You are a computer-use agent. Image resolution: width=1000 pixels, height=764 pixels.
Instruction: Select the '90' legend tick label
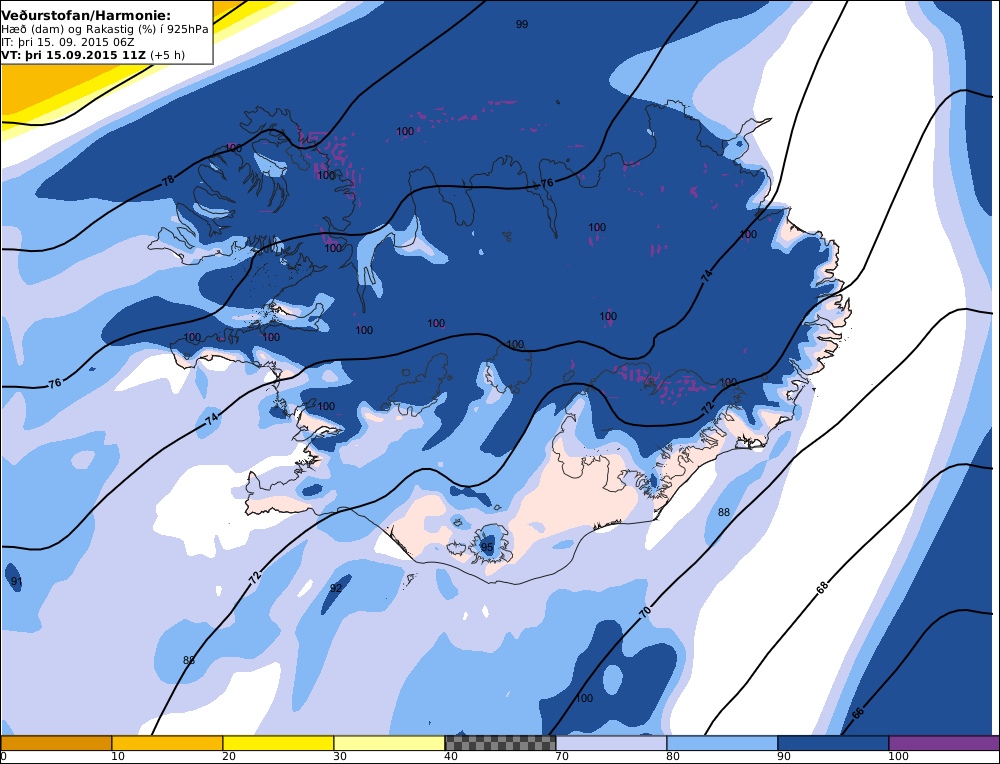784,756
